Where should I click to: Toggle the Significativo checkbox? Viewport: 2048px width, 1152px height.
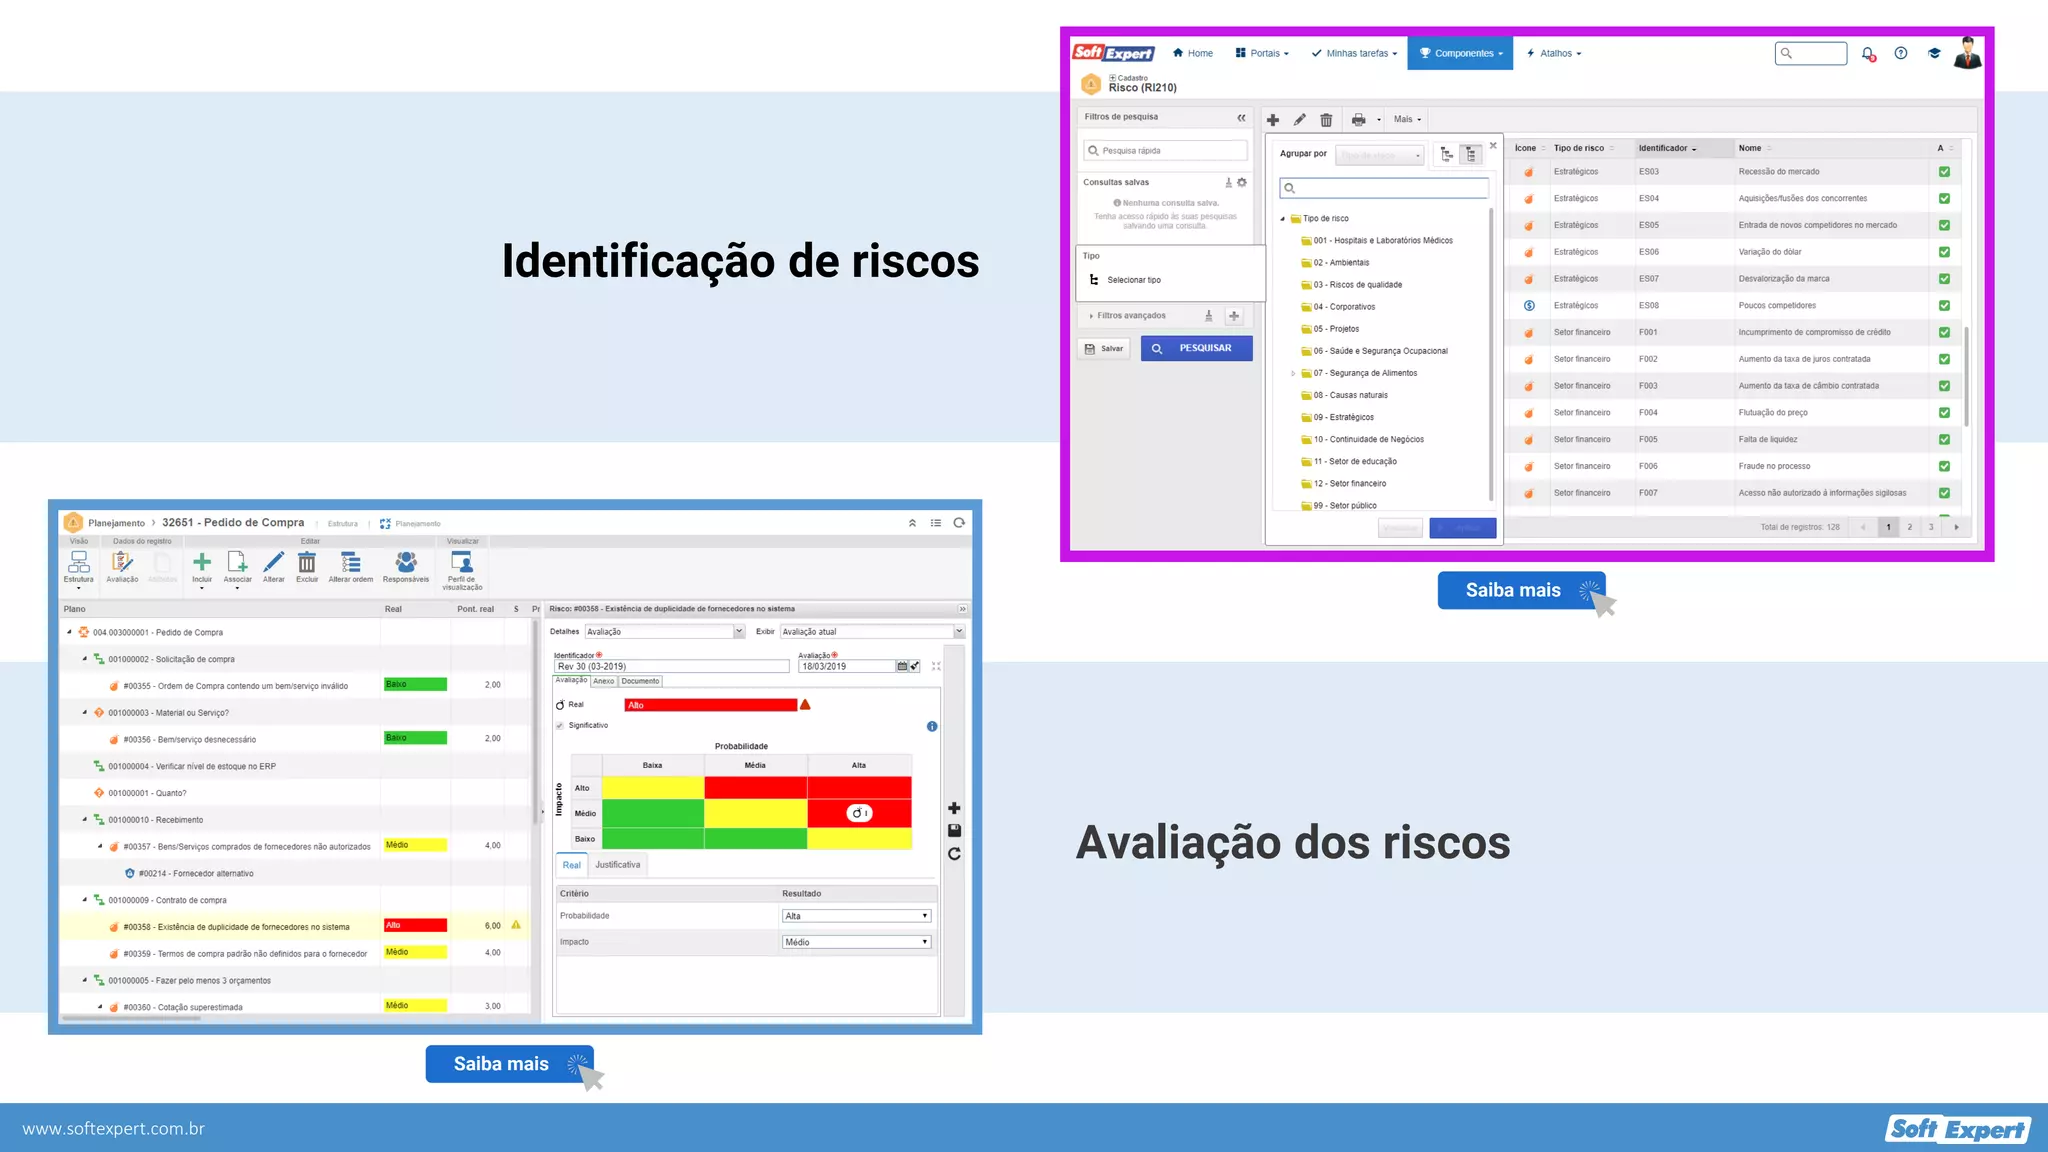click(560, 726)
